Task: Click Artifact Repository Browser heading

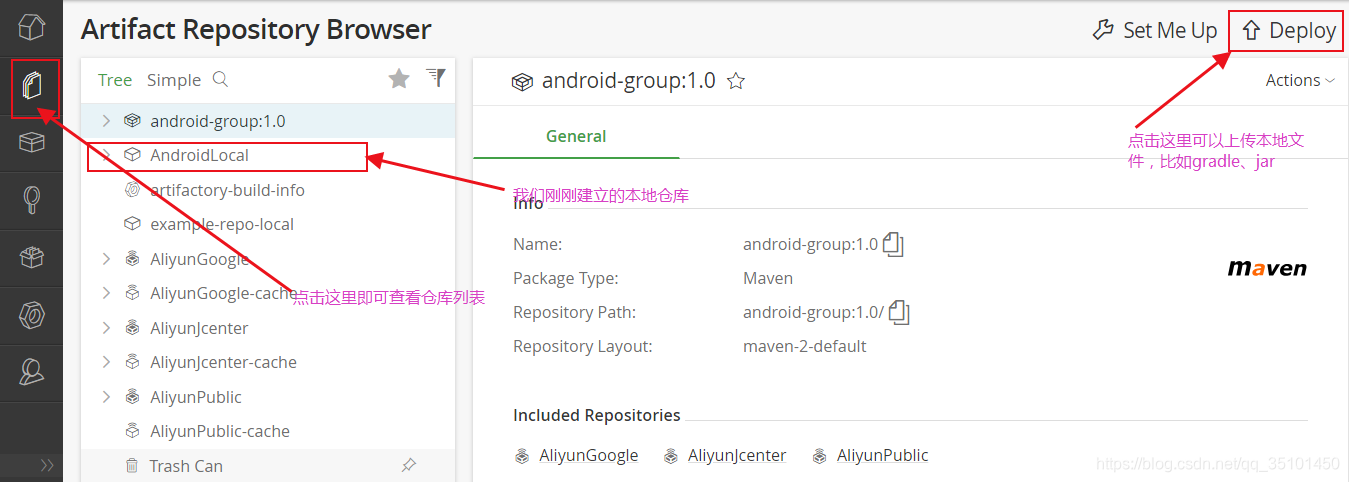Action: [256, 30]
